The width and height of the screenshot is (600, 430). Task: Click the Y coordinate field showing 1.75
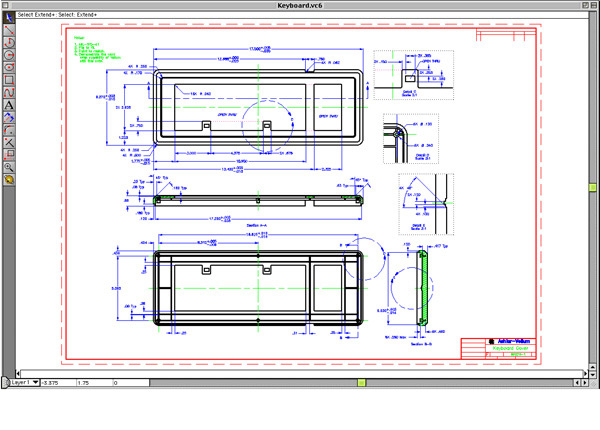[90, 382]
